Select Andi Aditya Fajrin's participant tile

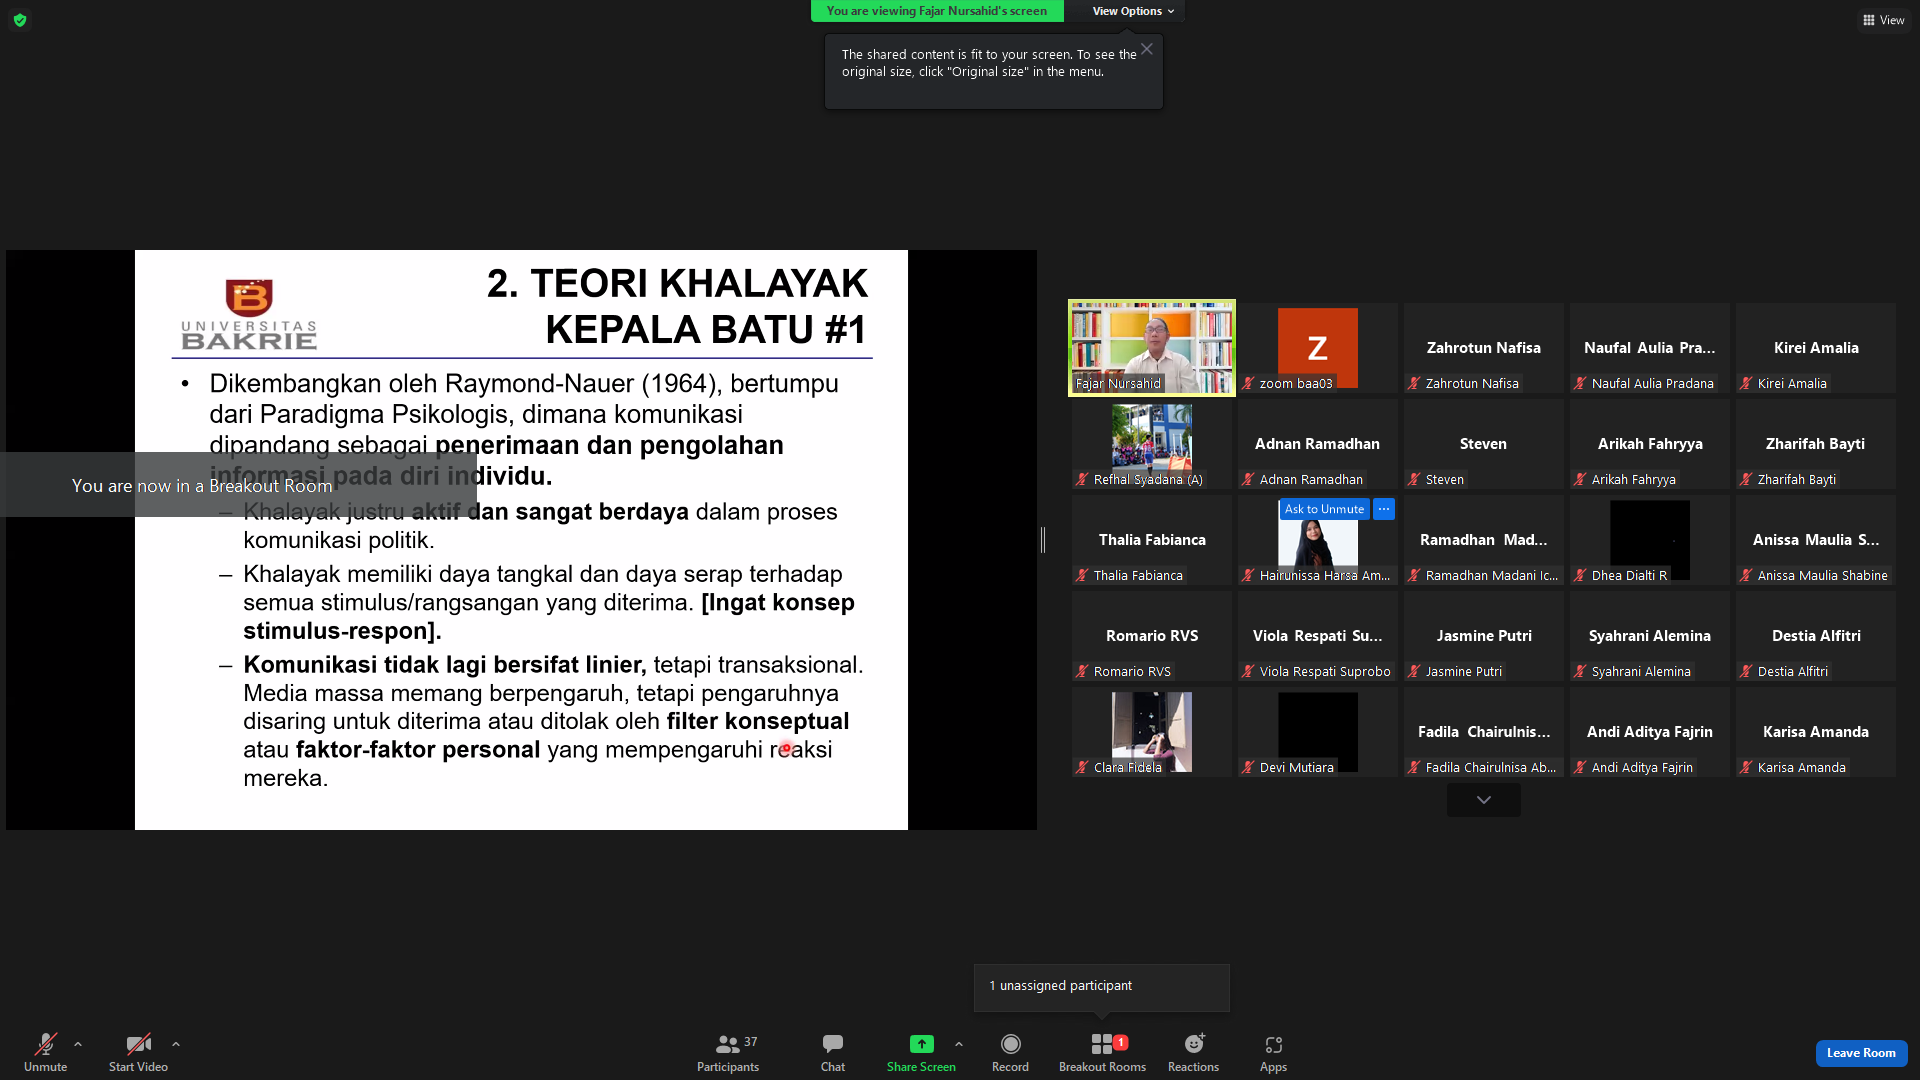[x=1650, y=732]
